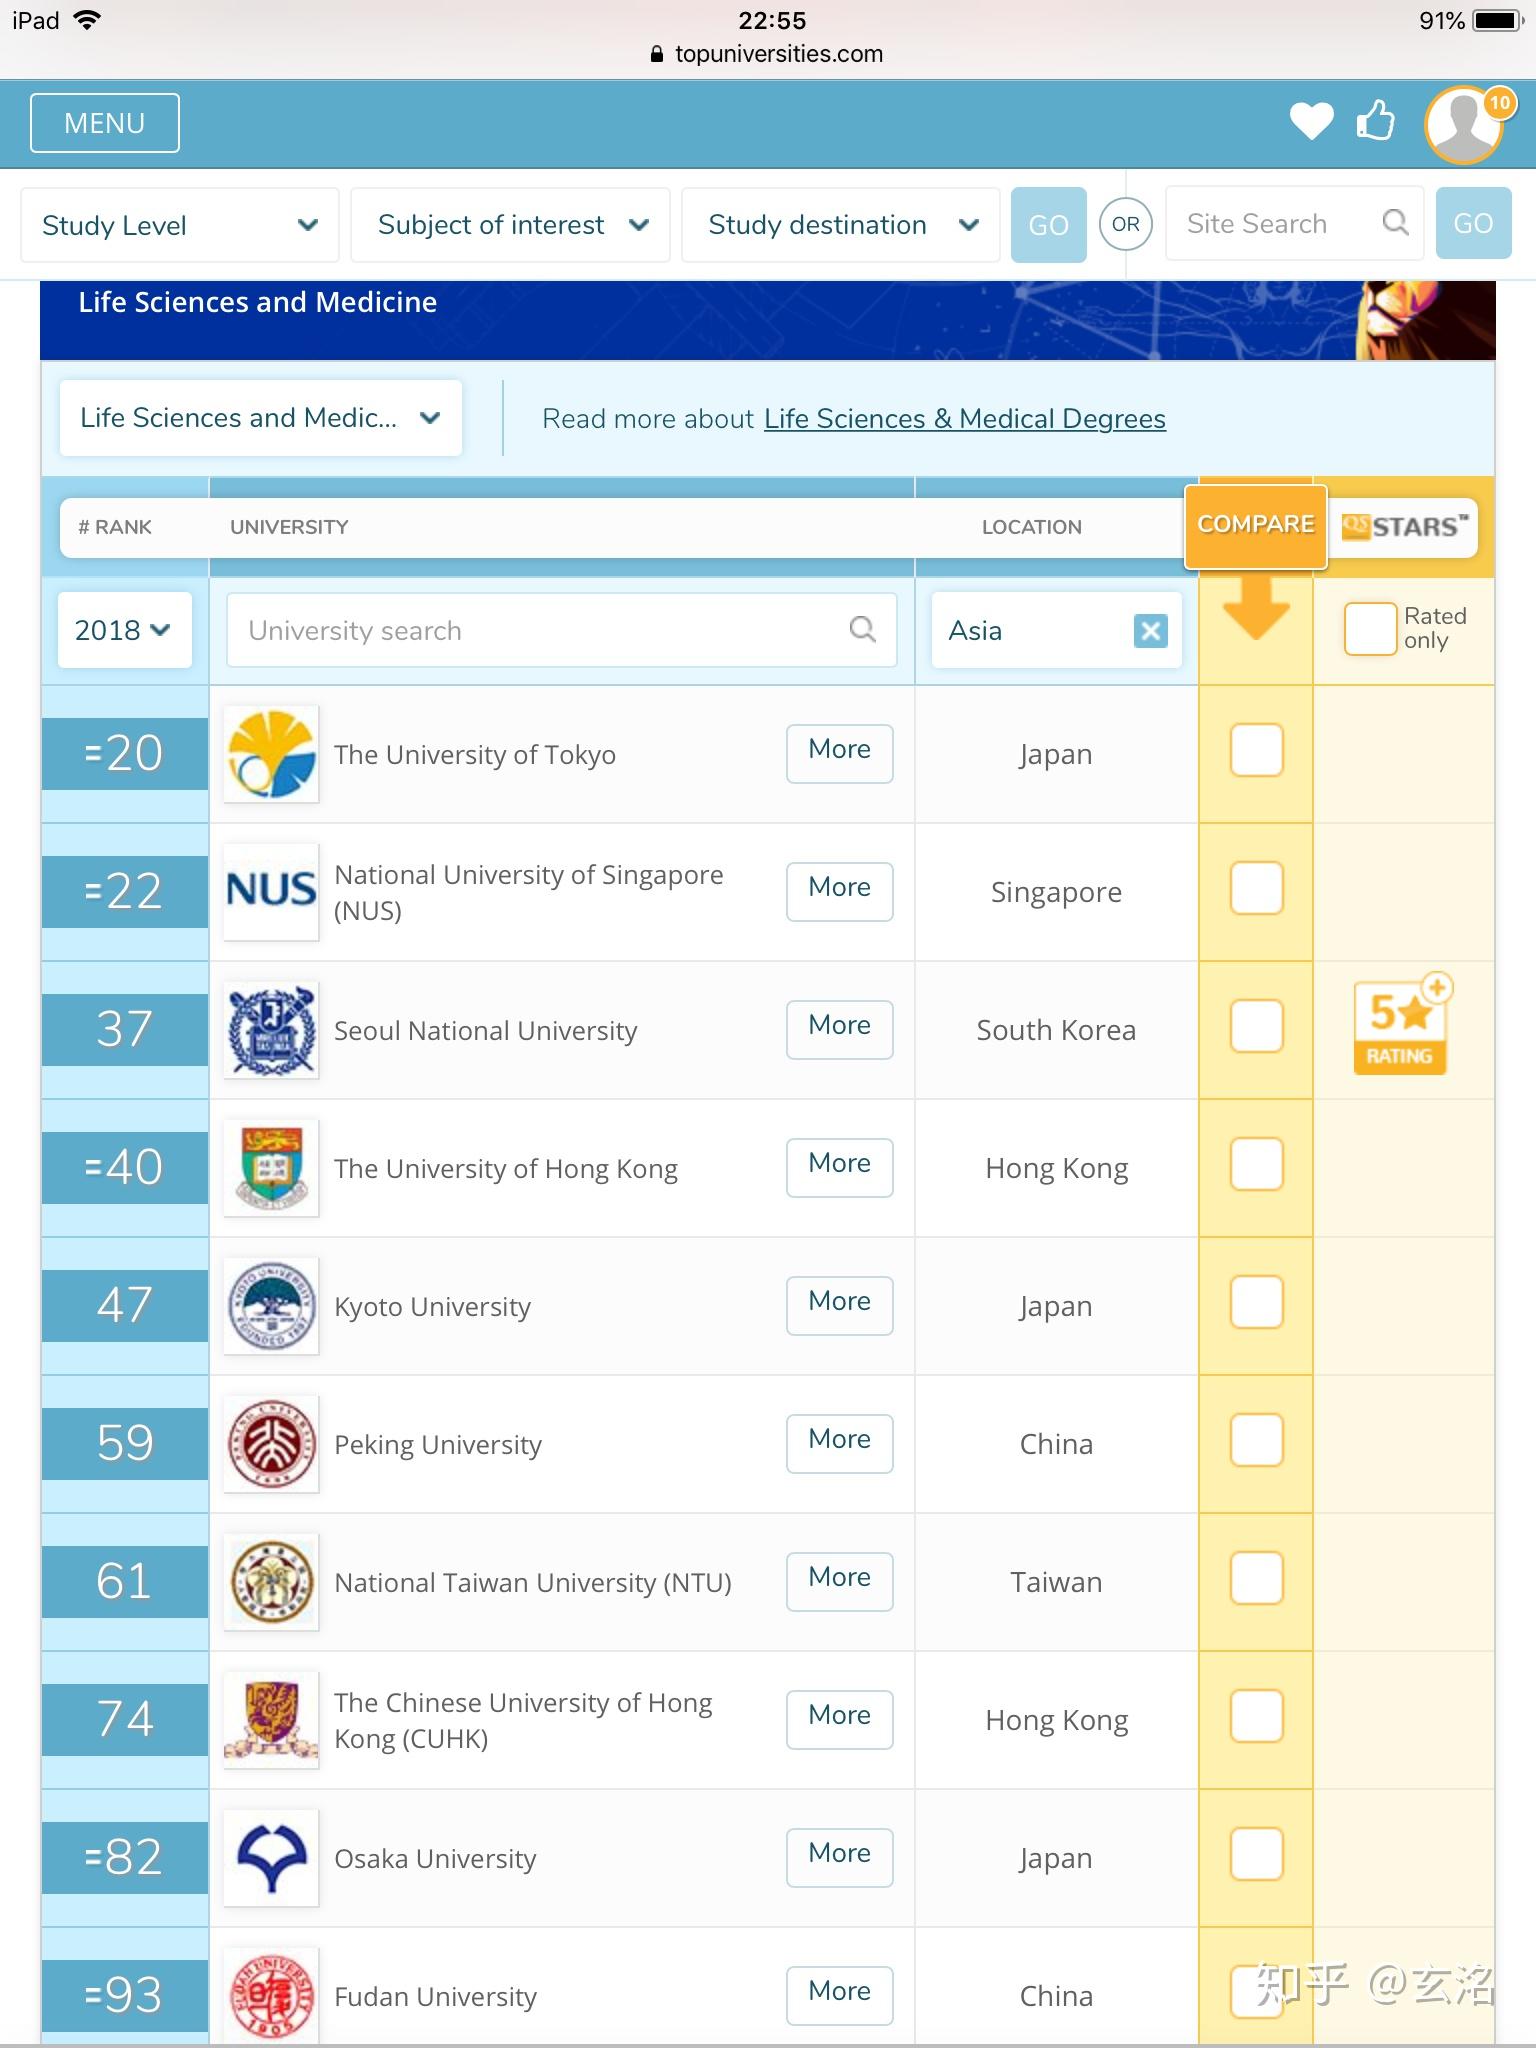Tap GO next to Study destination

pos(1049,225)
